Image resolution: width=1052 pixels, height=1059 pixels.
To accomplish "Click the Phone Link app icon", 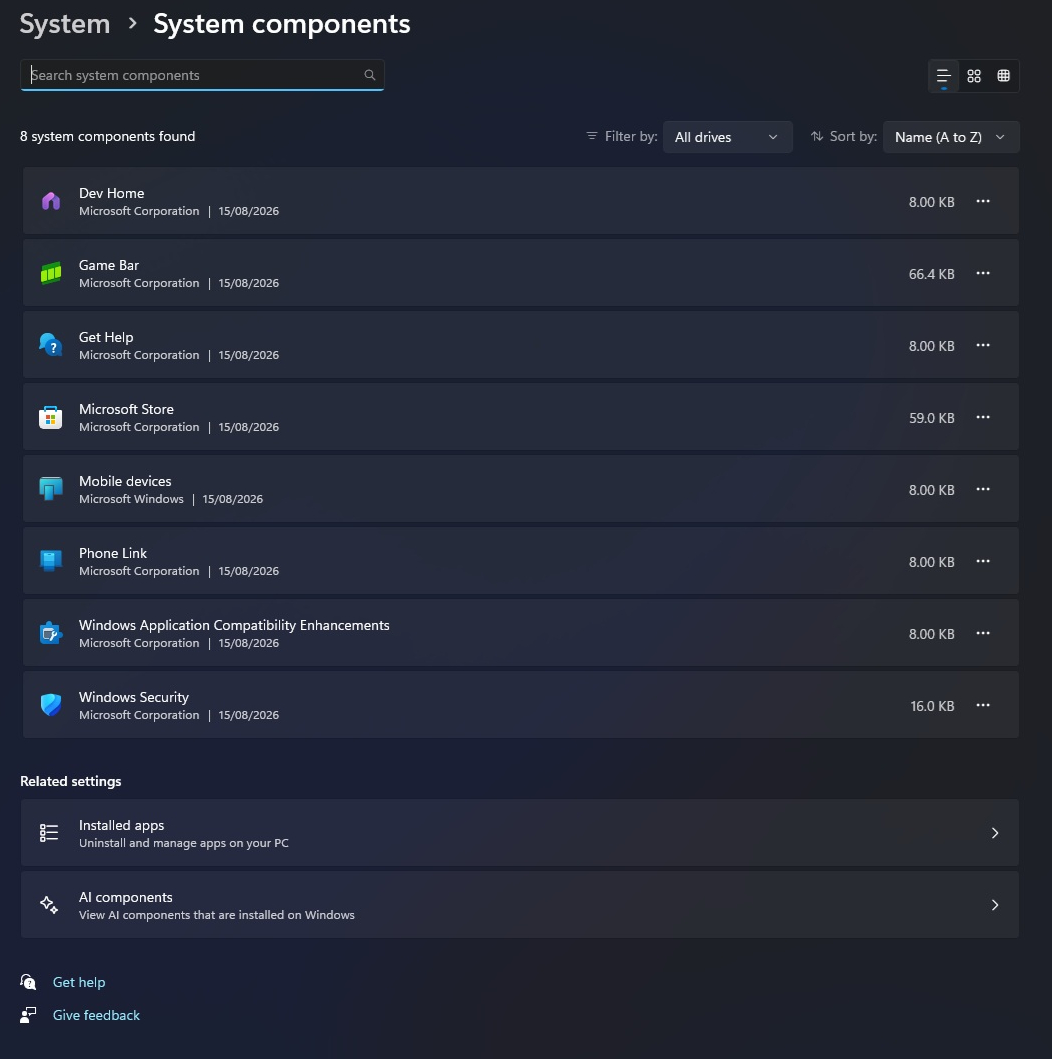I will tap(51, 561).
